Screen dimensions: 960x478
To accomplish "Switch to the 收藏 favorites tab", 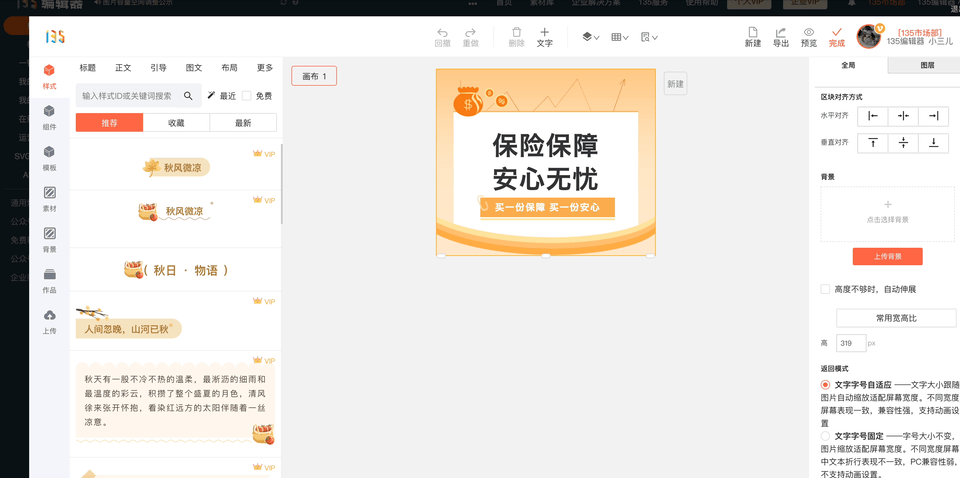I will 176,123.
